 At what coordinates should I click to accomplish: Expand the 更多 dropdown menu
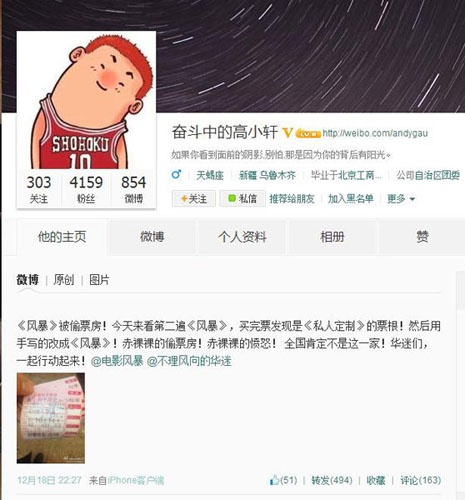pos(401,199)
